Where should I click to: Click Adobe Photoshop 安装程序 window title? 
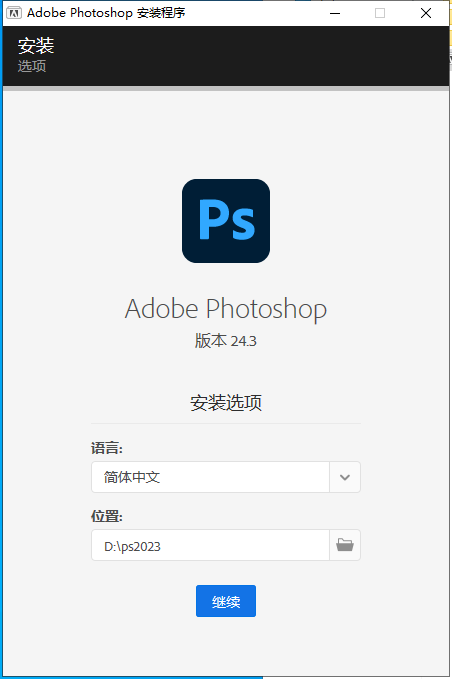tap(106, 13)
